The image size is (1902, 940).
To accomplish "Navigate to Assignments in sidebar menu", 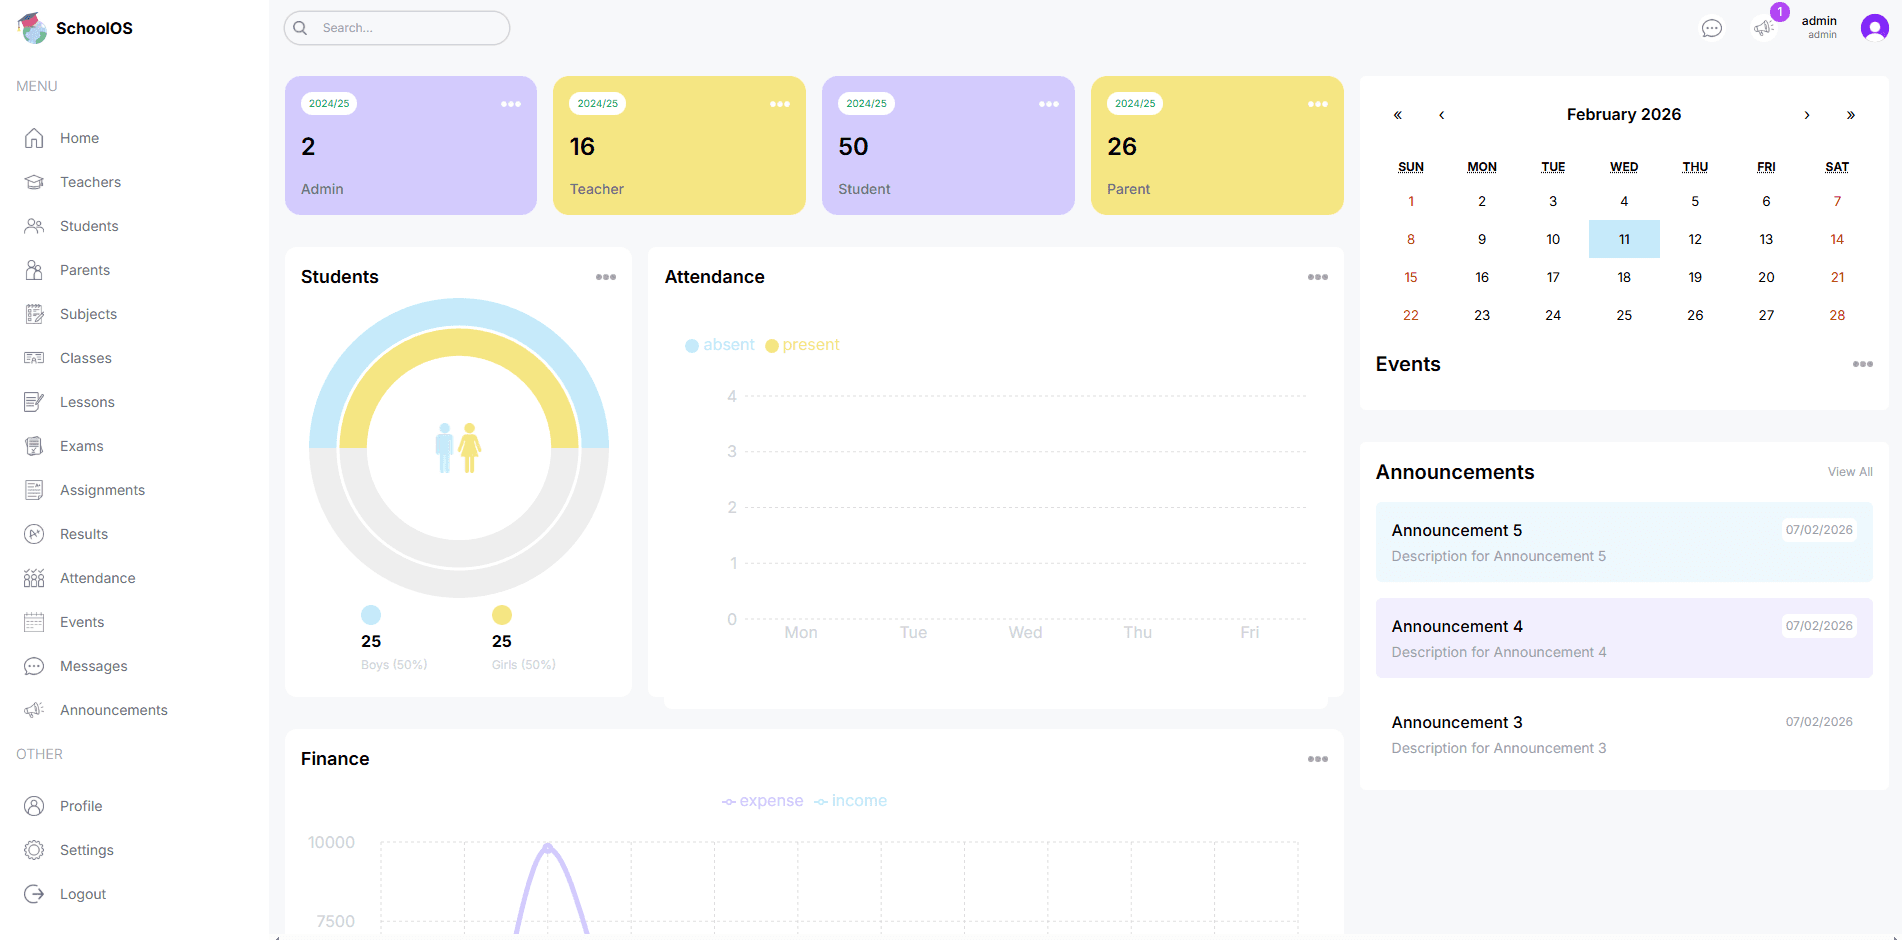I will point(102,490).
